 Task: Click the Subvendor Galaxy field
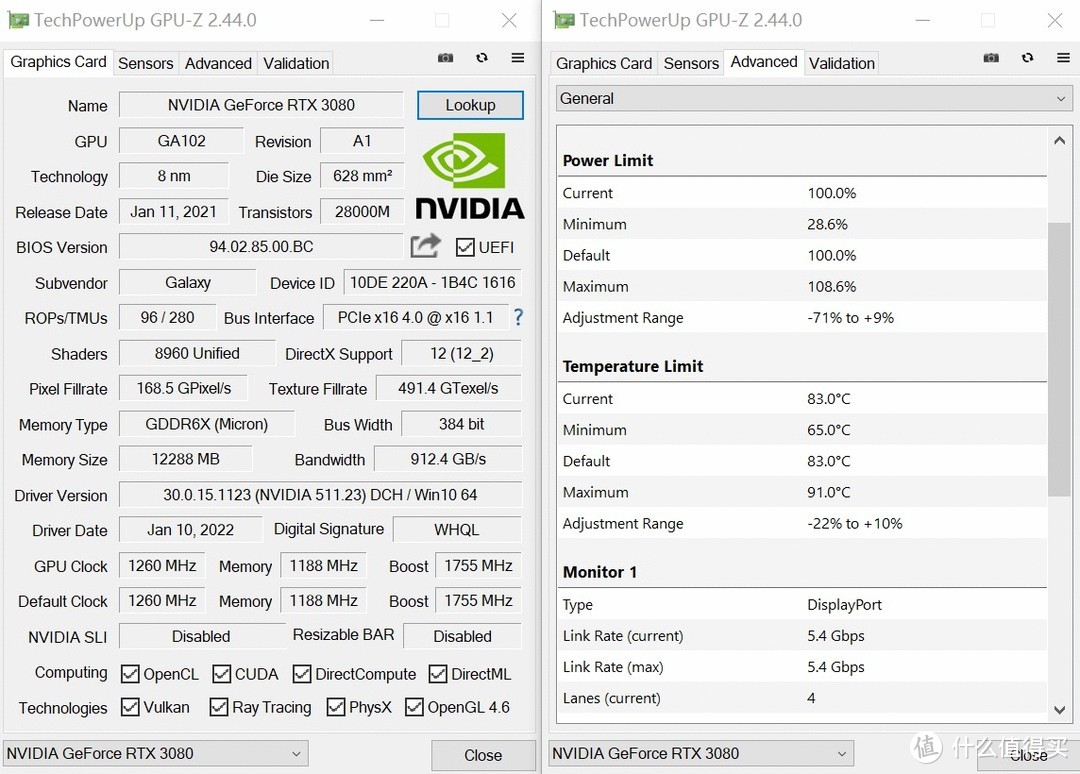188,282
